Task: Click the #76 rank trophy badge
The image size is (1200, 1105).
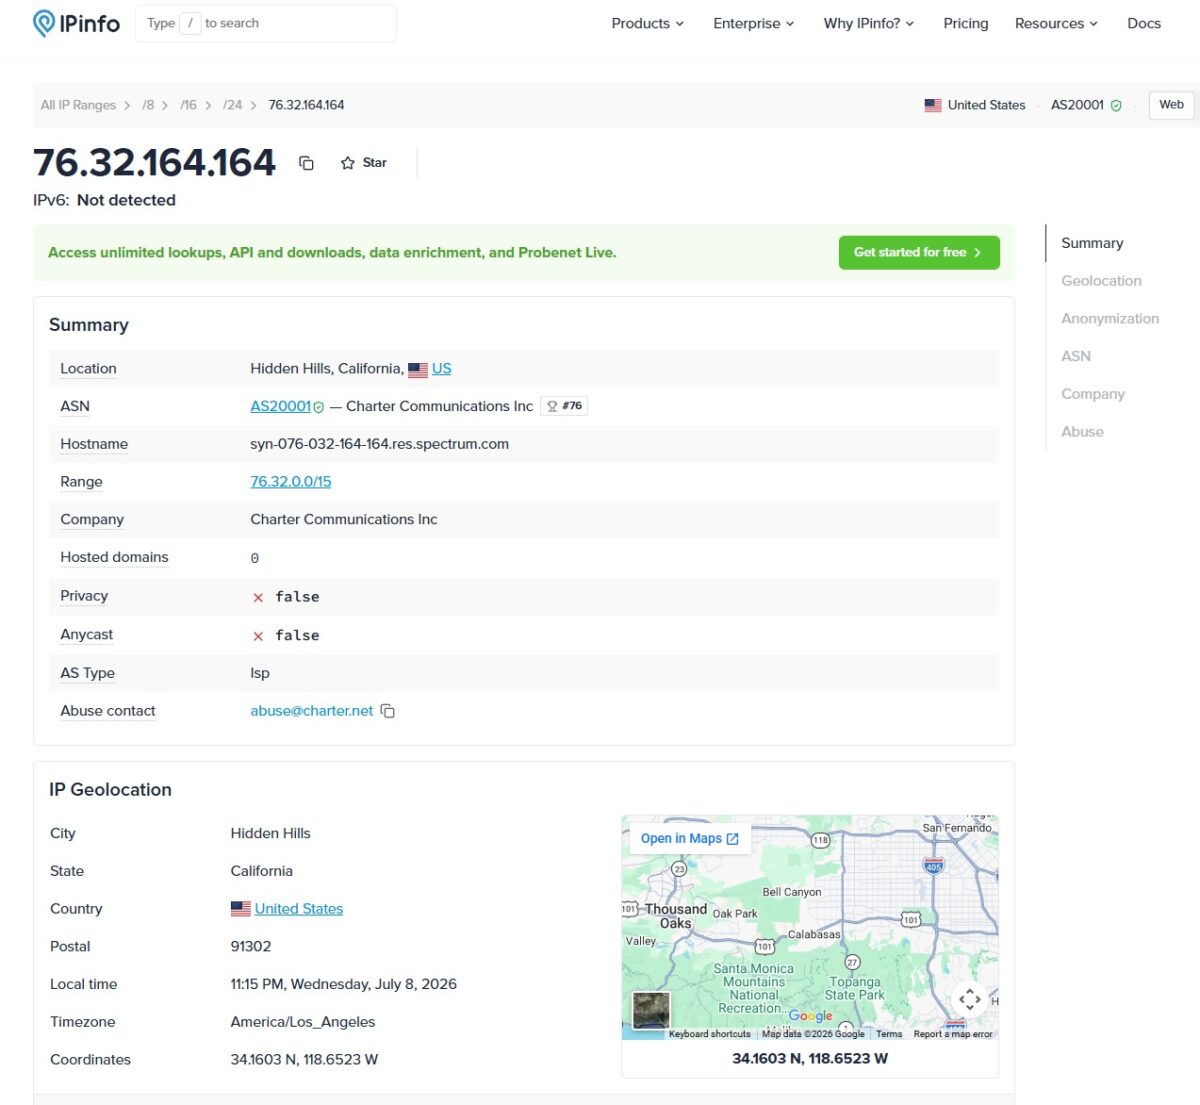Action: [x=564, y=406]
